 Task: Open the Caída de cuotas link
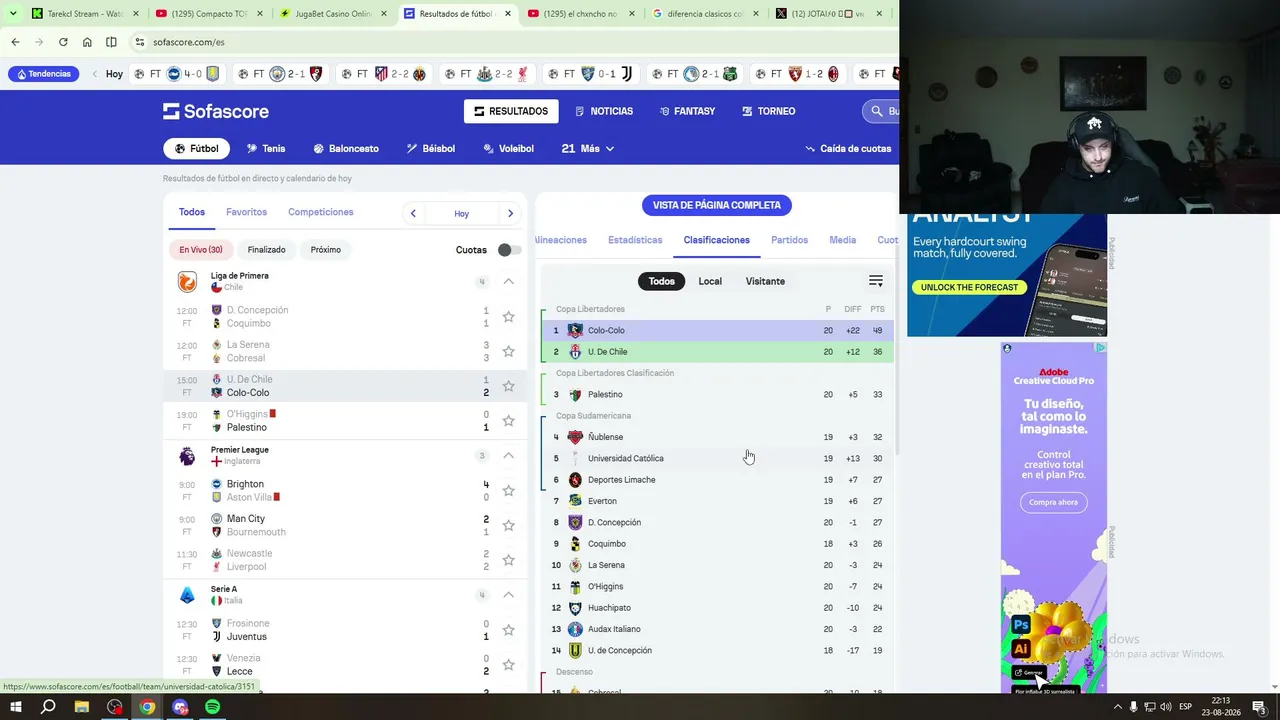tap(848, 149)
